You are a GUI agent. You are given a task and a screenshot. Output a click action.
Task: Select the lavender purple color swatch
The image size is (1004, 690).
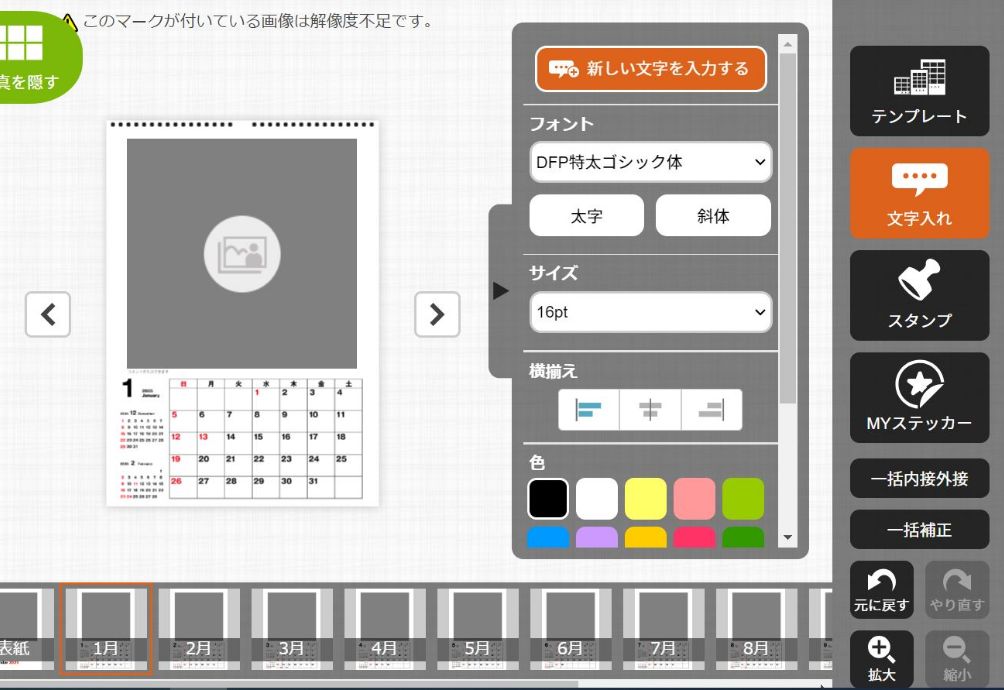click(597, 538)
